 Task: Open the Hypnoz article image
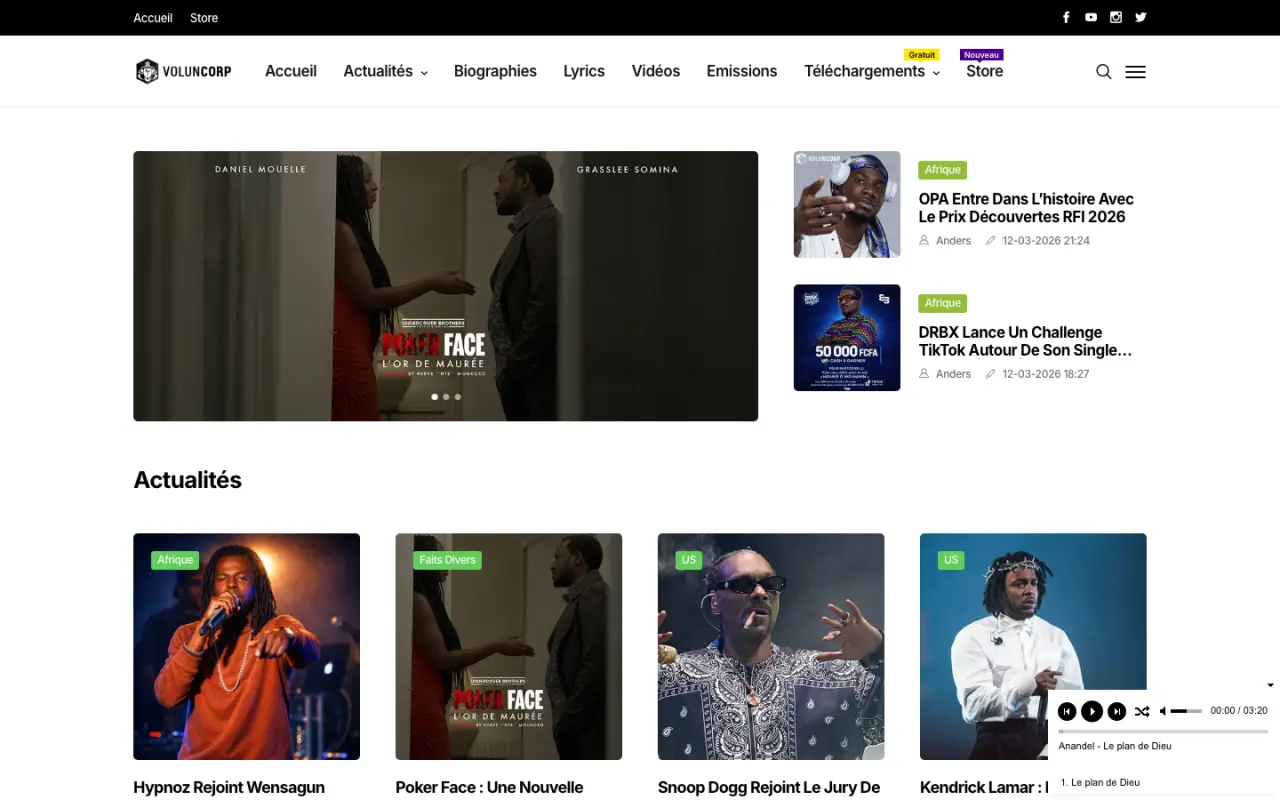246,646
